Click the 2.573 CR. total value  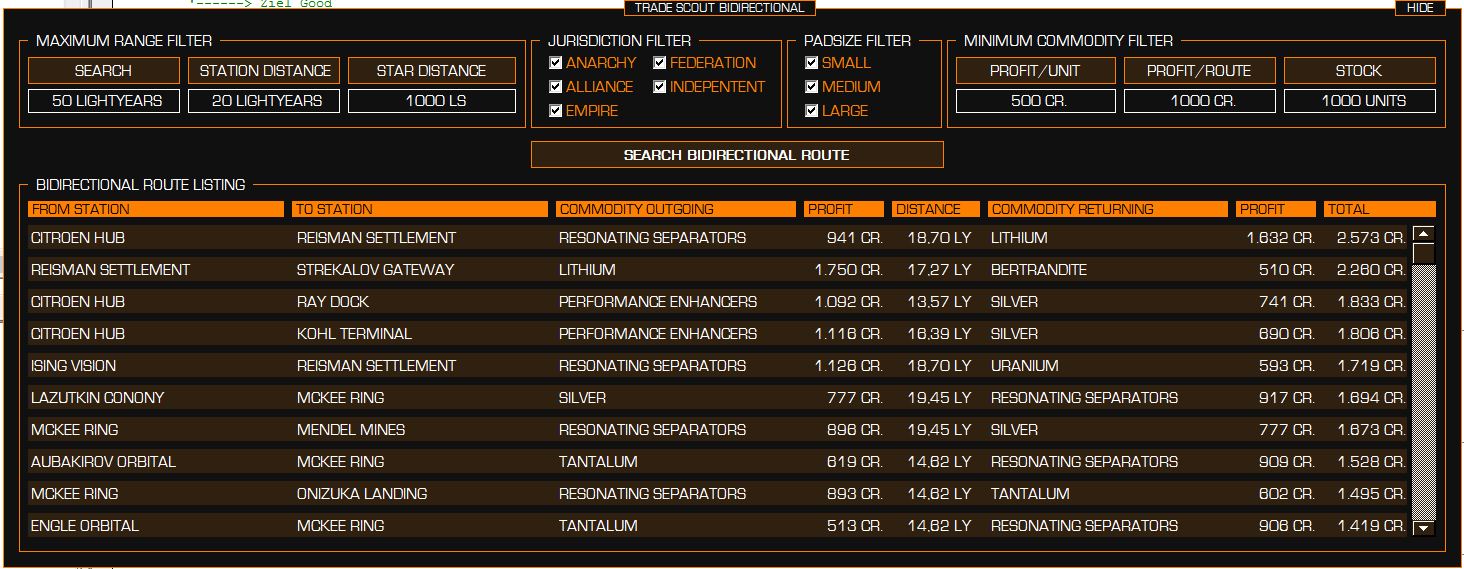(1371, 238)
